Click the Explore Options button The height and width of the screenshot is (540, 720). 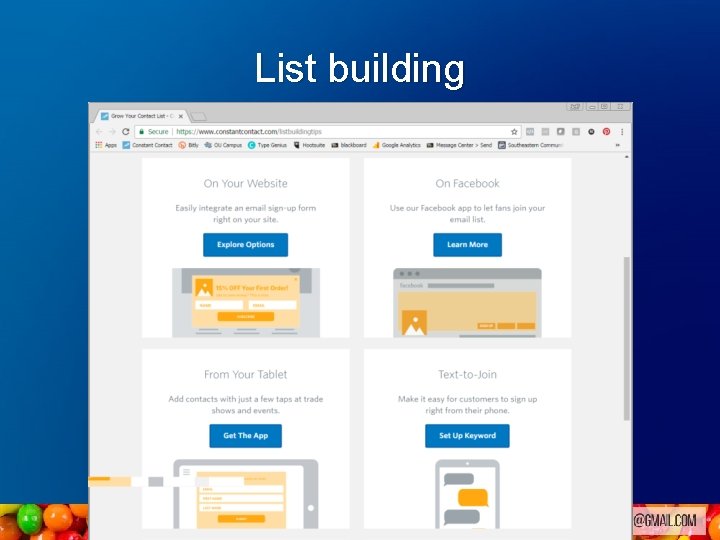click(246, 245)
